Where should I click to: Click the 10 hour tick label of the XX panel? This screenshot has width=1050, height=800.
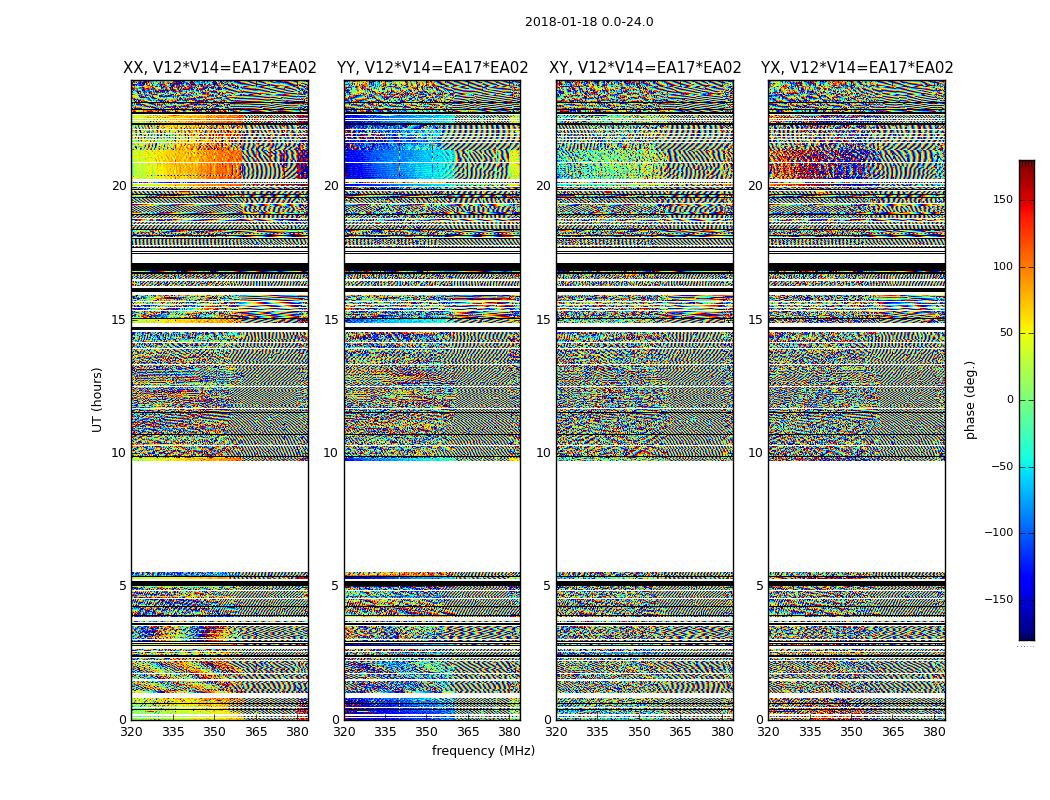(x=119, y=453)
